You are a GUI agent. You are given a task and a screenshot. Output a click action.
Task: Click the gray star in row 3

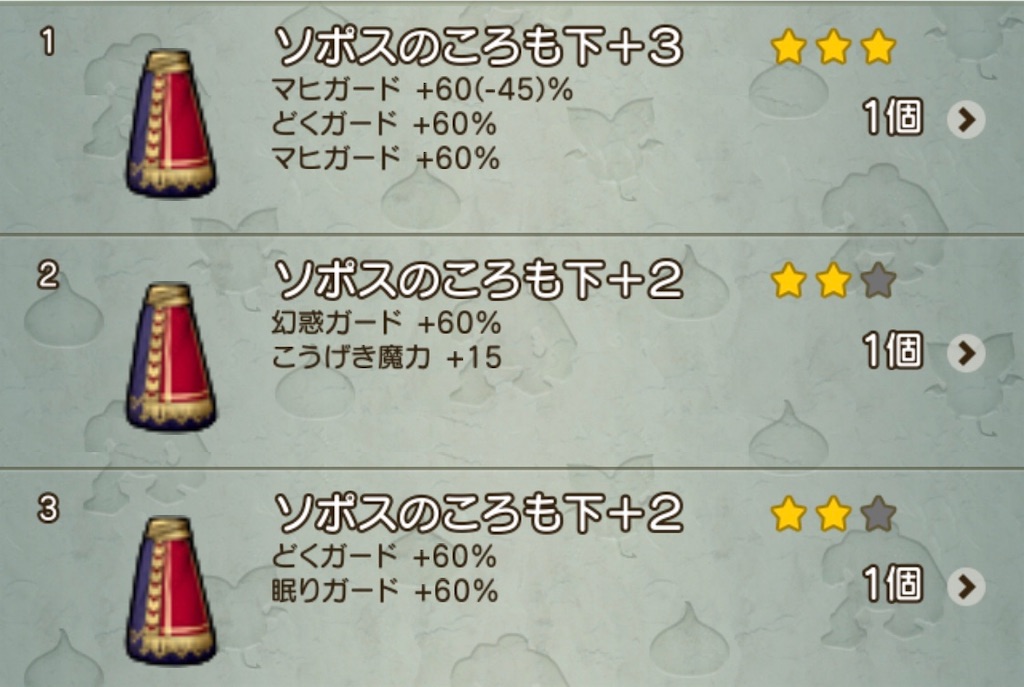(x=878, y=514)
